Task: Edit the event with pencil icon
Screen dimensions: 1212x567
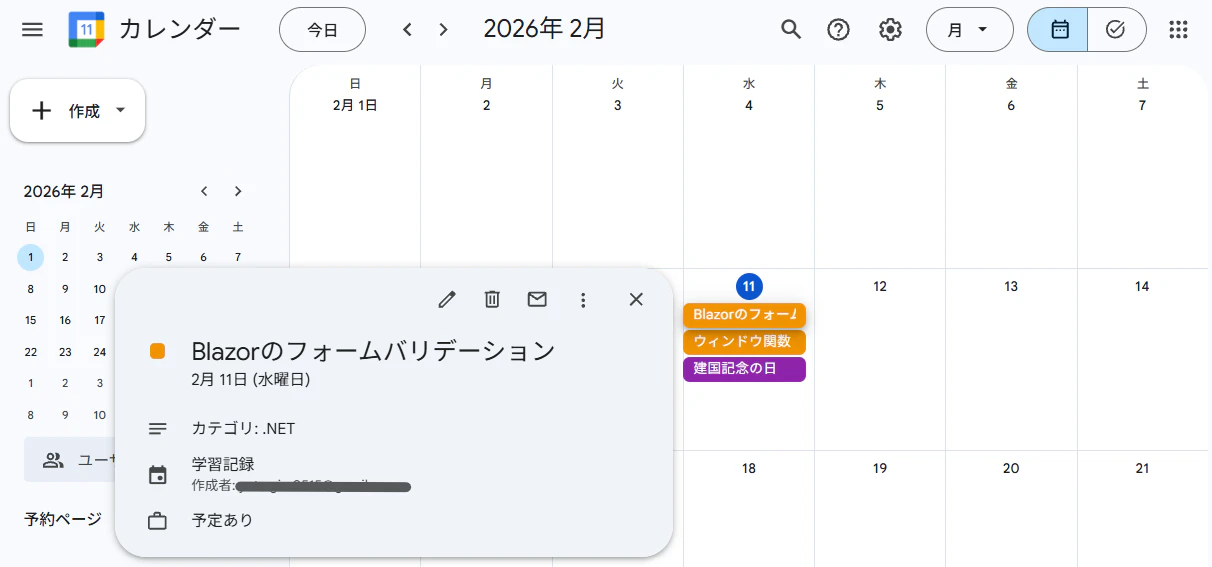Action: click(x=447, y=299)
